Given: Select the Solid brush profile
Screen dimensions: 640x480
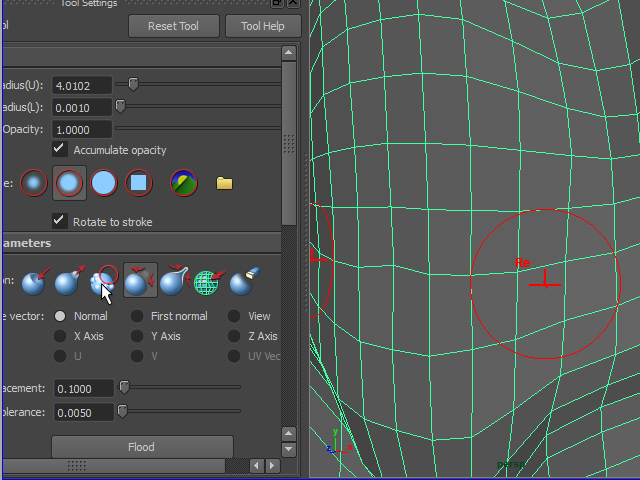Looking at the screenshot, I should 104,183.
